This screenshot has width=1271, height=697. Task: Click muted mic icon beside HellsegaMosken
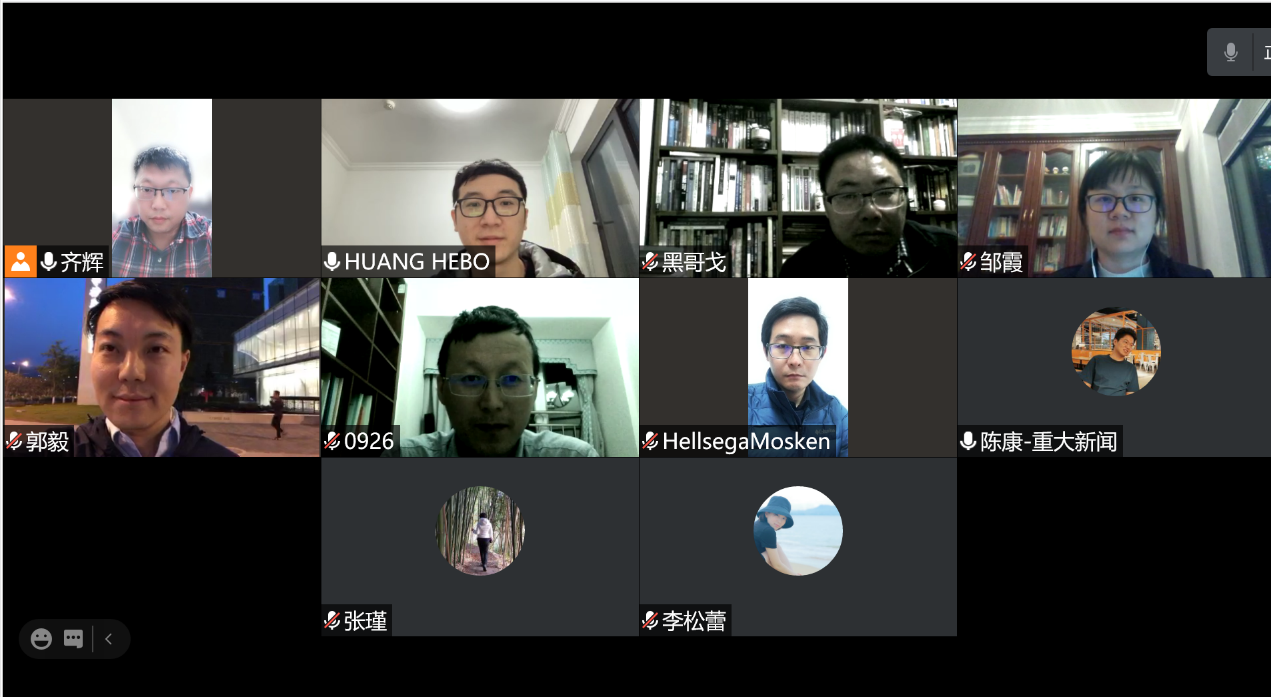(x=650, y=441)
